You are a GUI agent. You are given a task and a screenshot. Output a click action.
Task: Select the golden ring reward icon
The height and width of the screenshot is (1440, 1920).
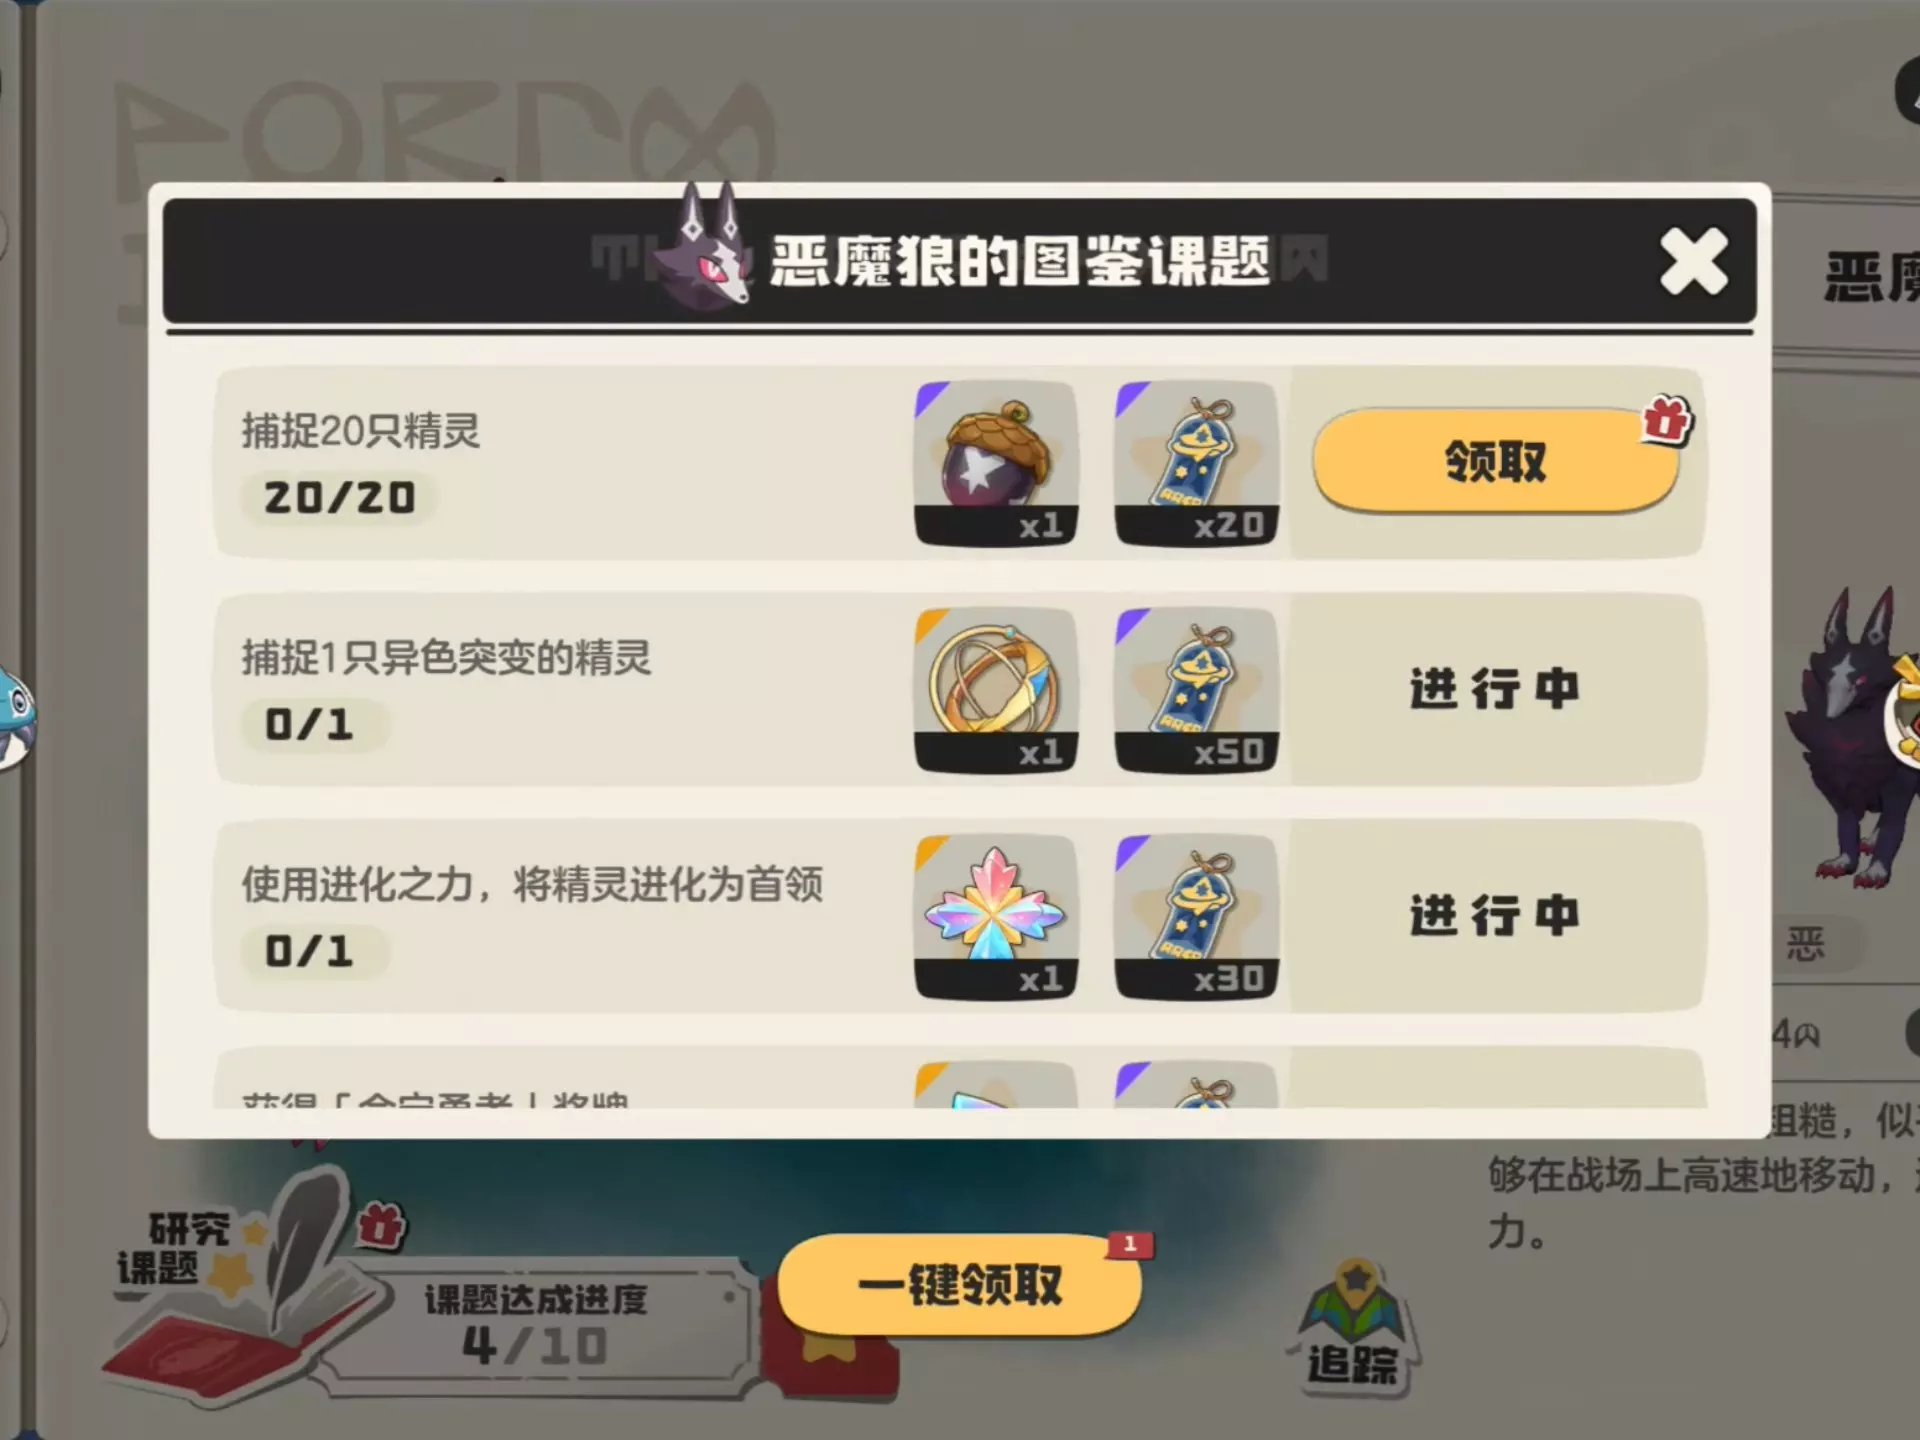pos(996,690)
